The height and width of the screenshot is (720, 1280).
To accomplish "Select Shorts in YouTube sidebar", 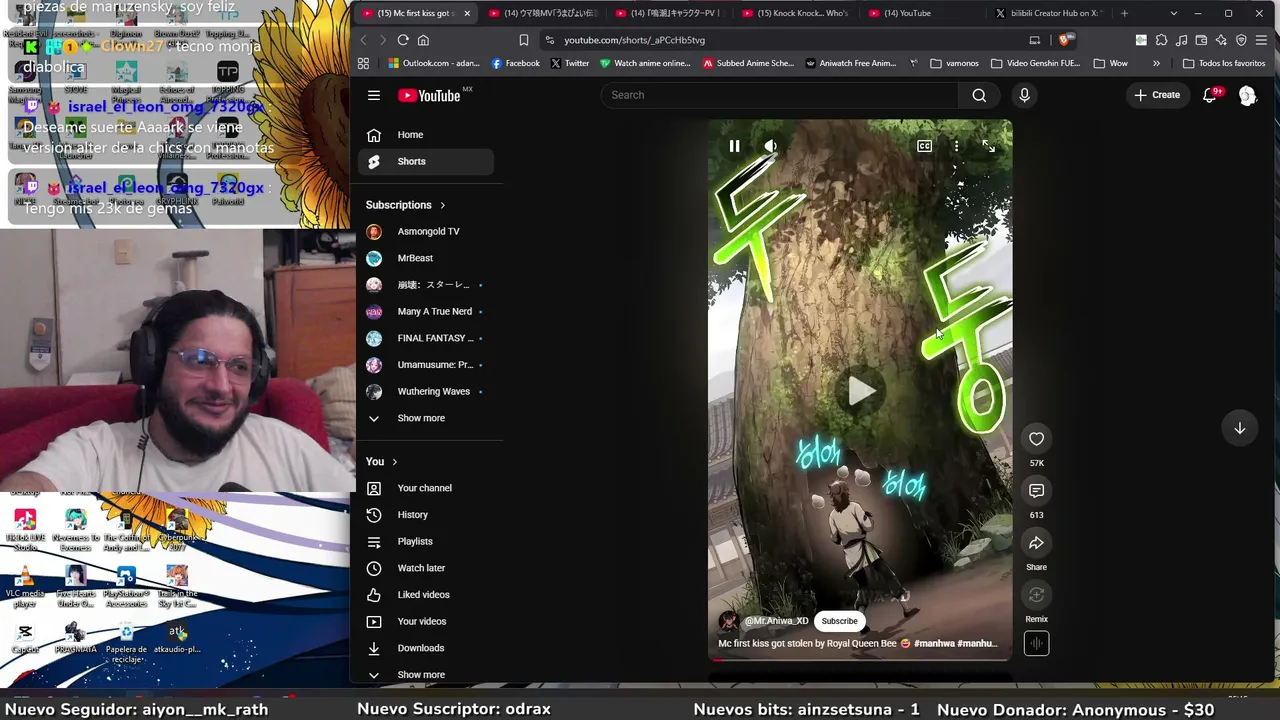I will [x=426, y=161].
